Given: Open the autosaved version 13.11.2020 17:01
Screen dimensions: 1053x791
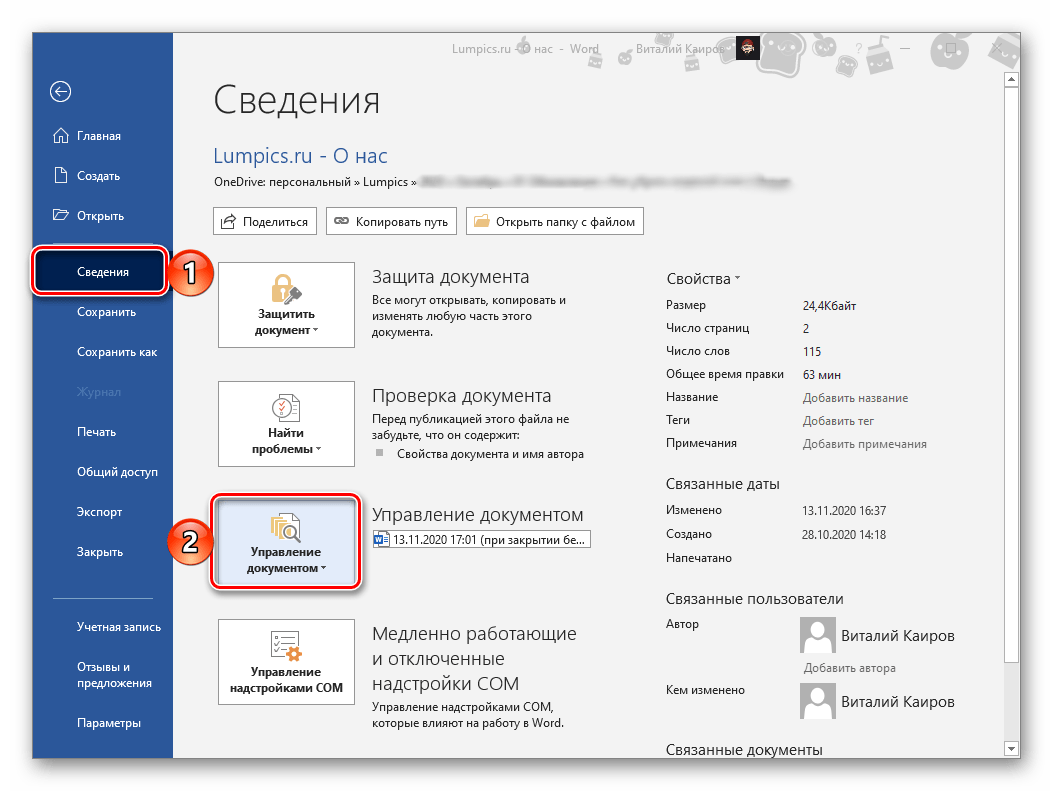Looking at the screenshot, I should (482, 540).
